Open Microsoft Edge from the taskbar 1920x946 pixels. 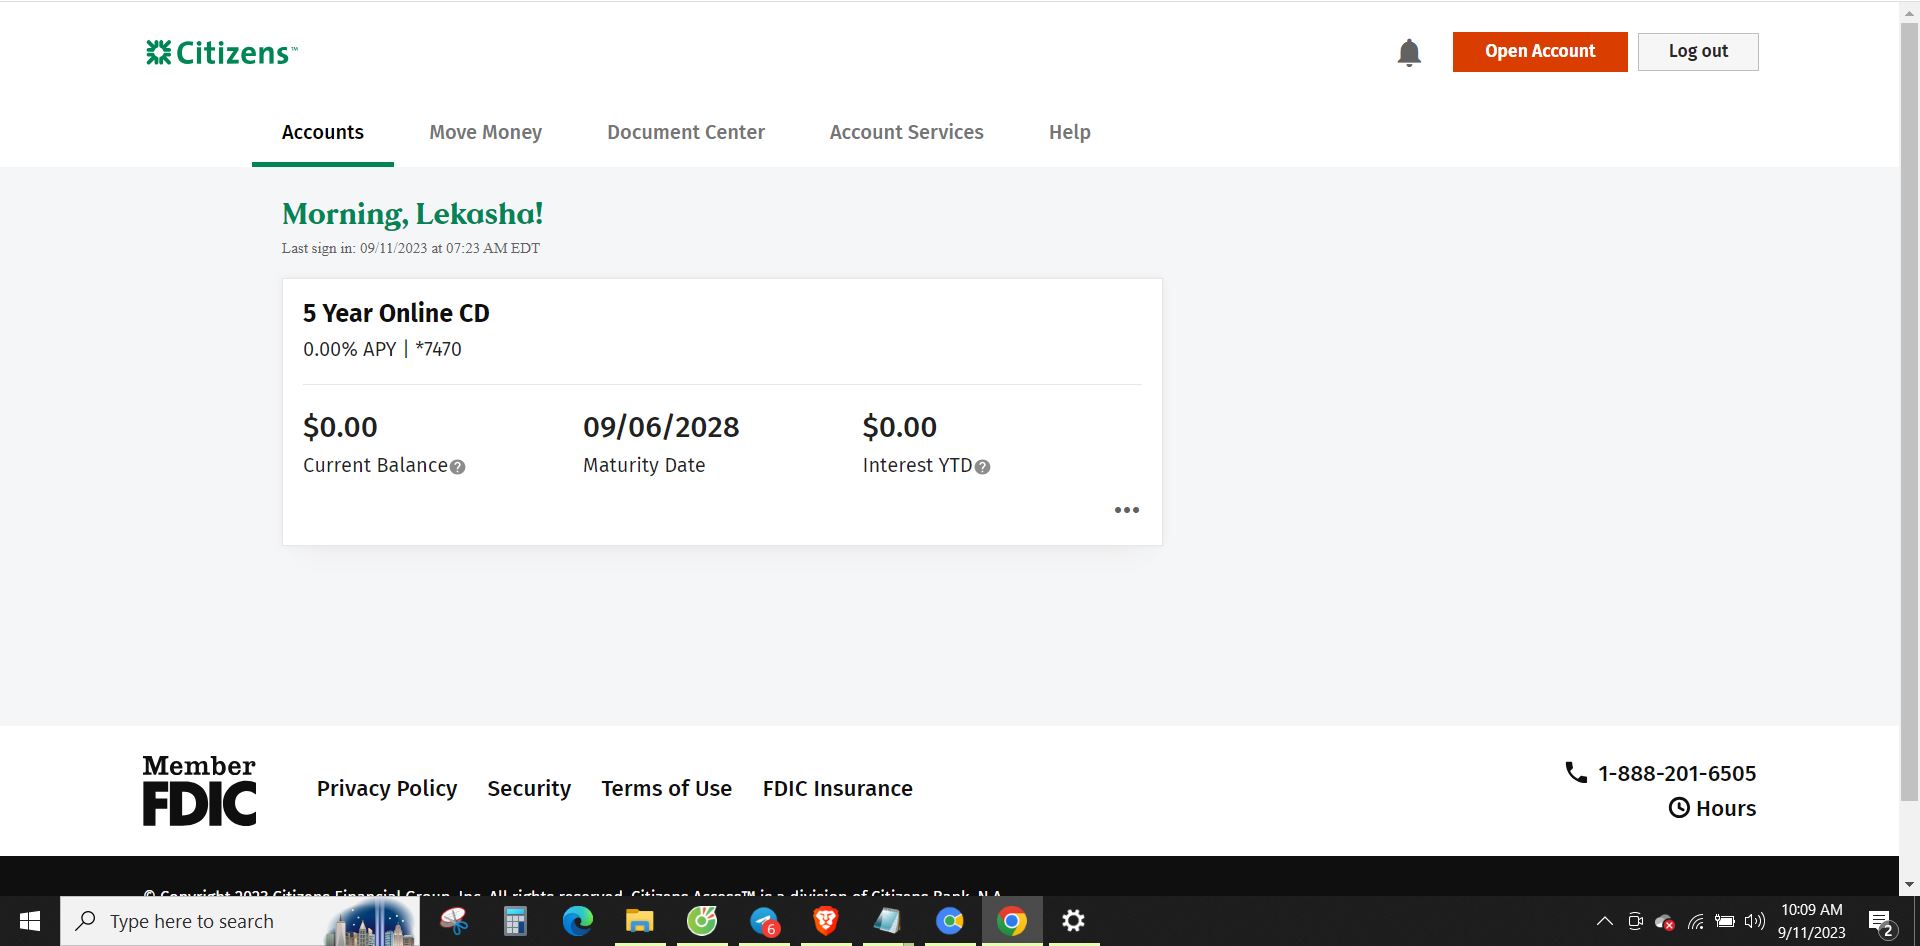578,921
